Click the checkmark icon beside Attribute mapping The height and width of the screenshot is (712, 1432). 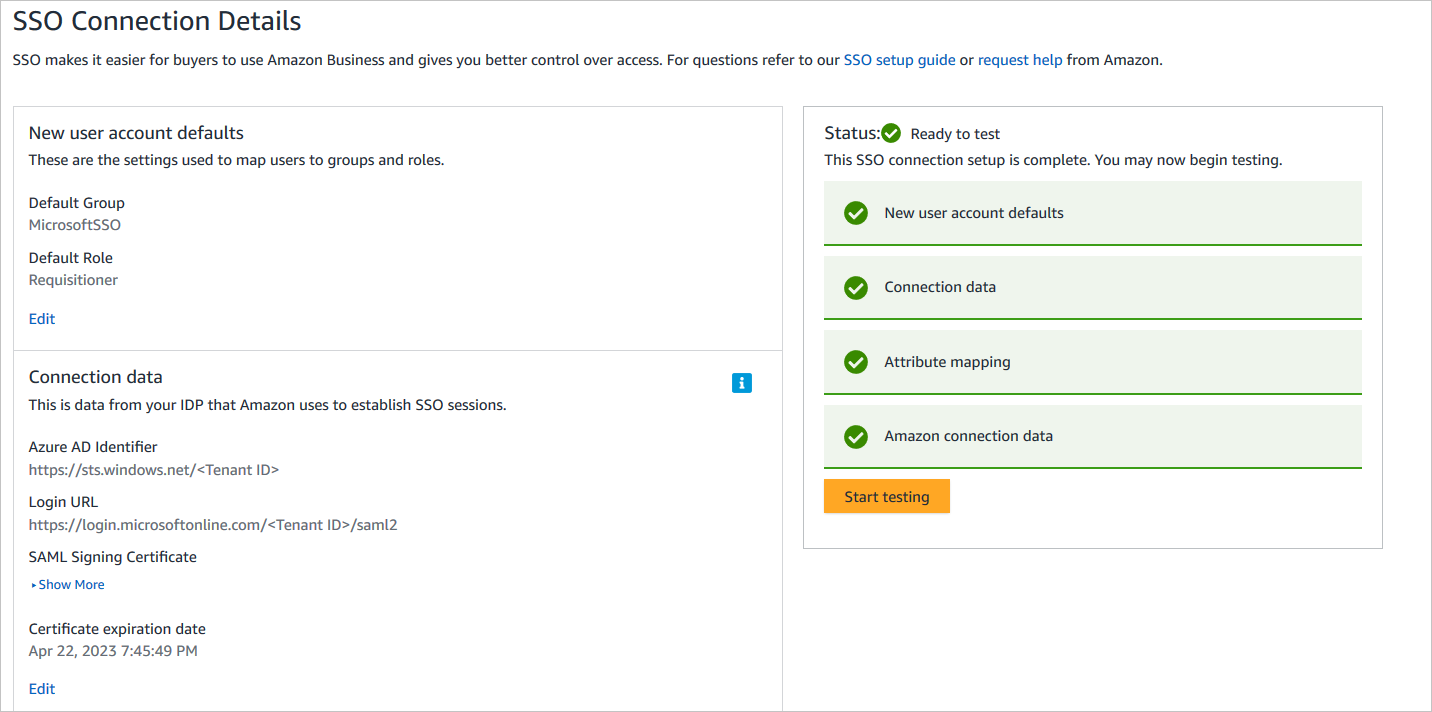856,362
